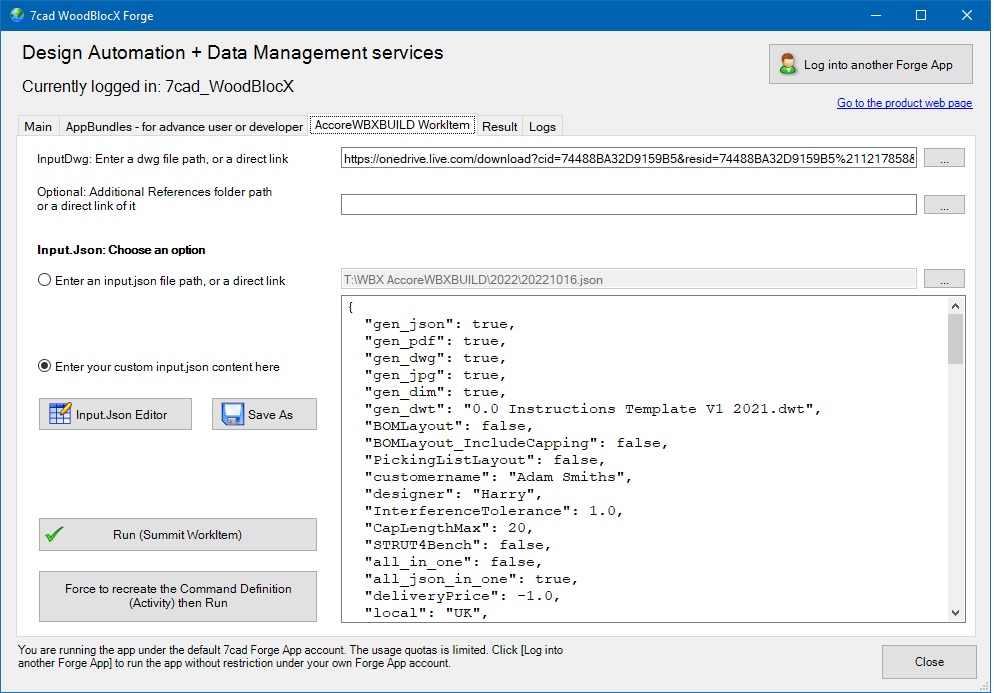Click the "gen_dwg": true line
The image size is (994, 693).
(436, 358)
